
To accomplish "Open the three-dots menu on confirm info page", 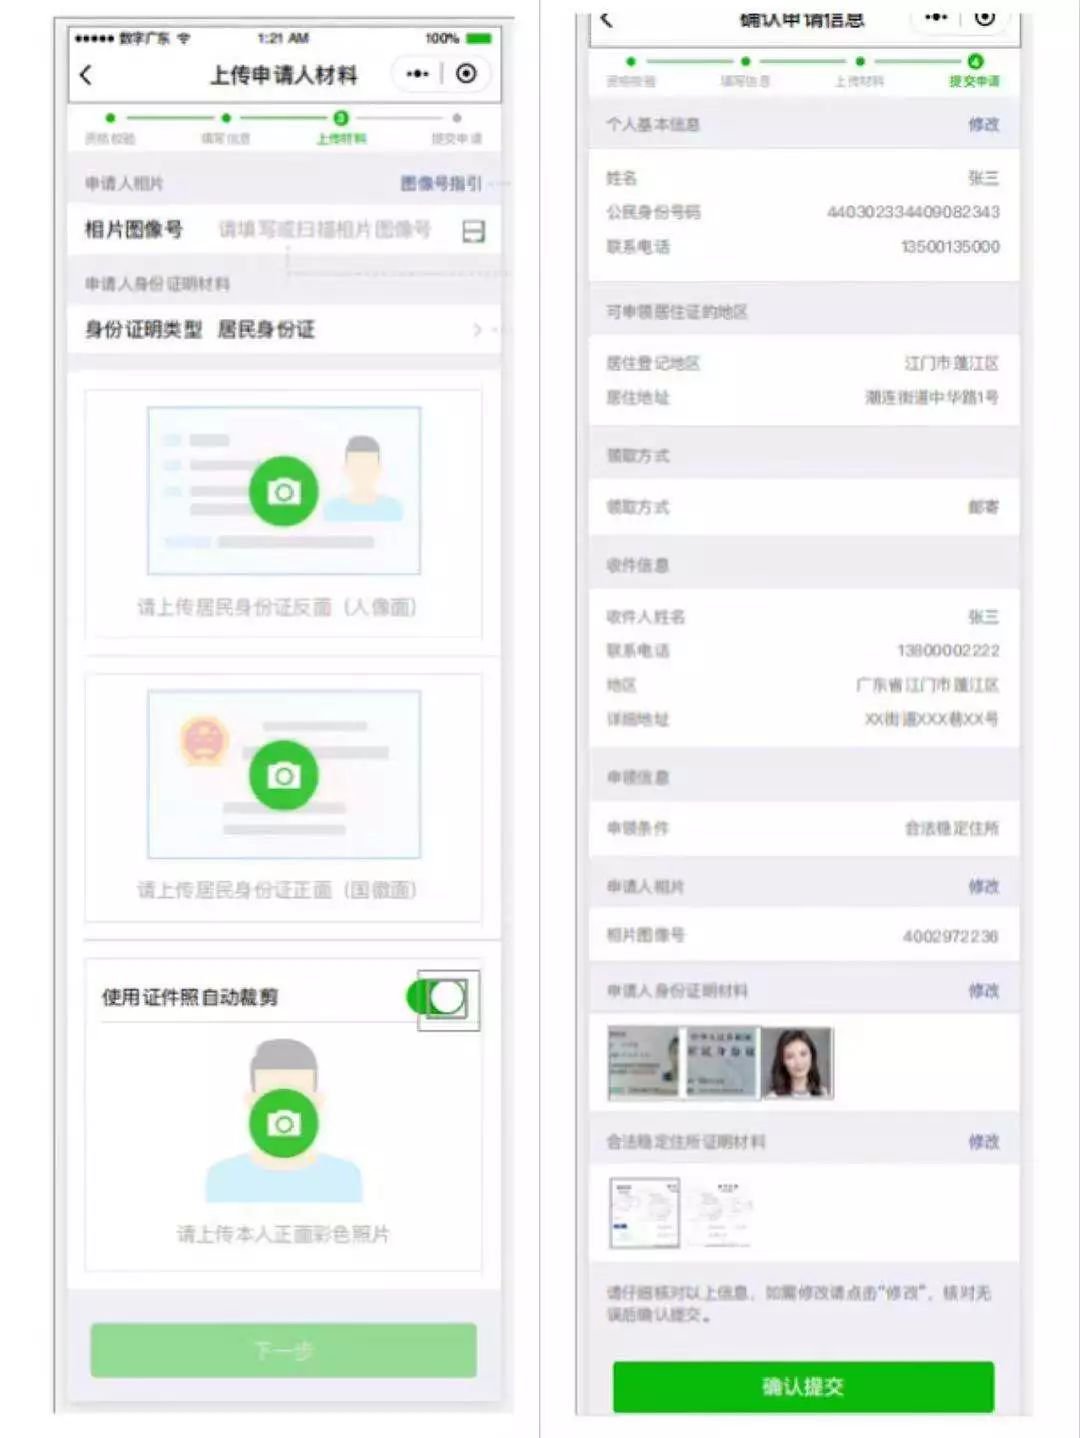I will [936, 17].
